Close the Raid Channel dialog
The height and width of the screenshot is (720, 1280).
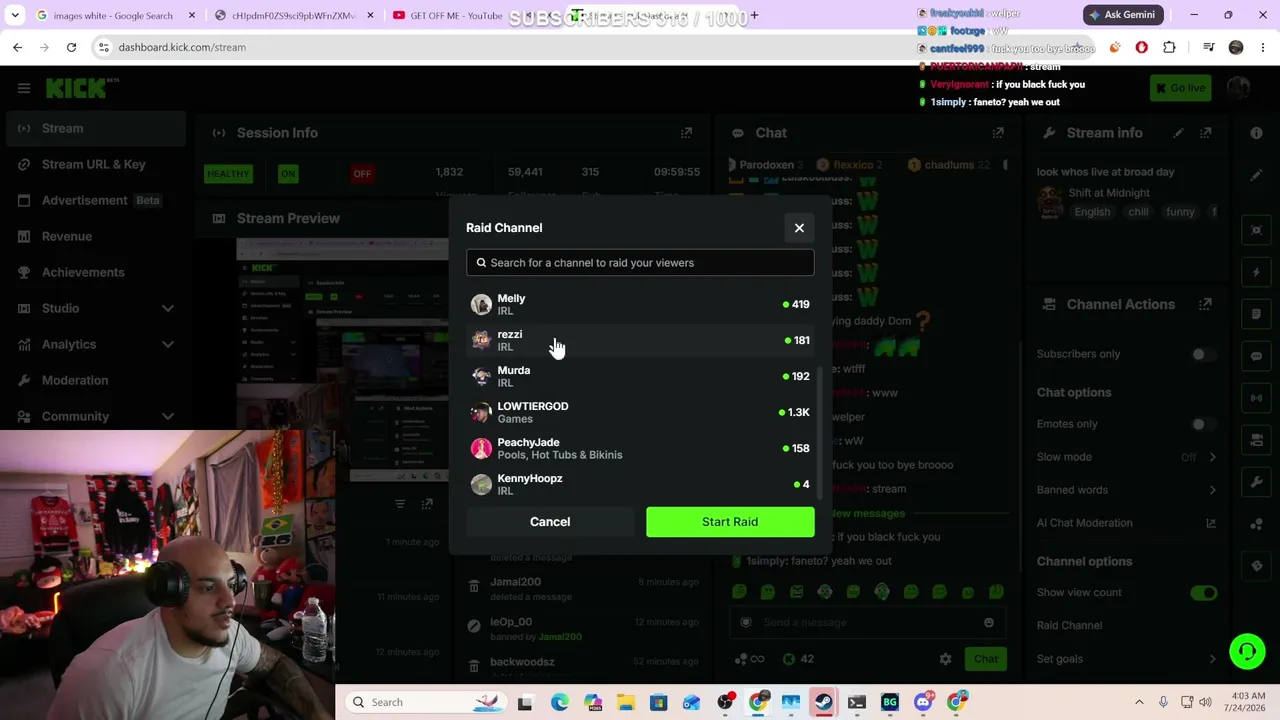pyautogui.click(x=799, y=228)
